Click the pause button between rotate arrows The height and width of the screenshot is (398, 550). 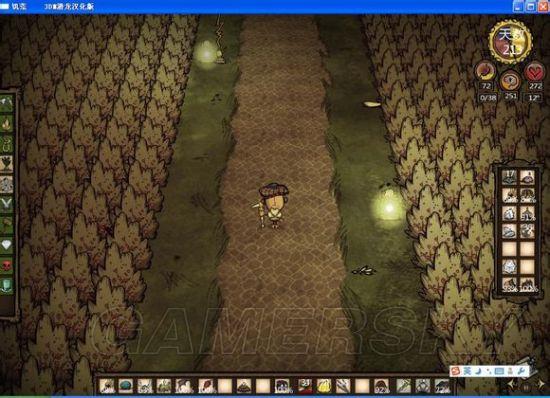526,387
